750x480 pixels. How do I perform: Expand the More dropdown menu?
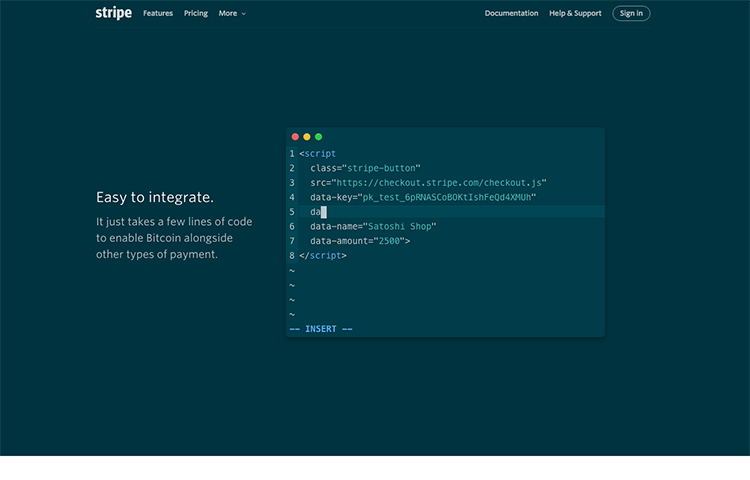pos(232,14)
